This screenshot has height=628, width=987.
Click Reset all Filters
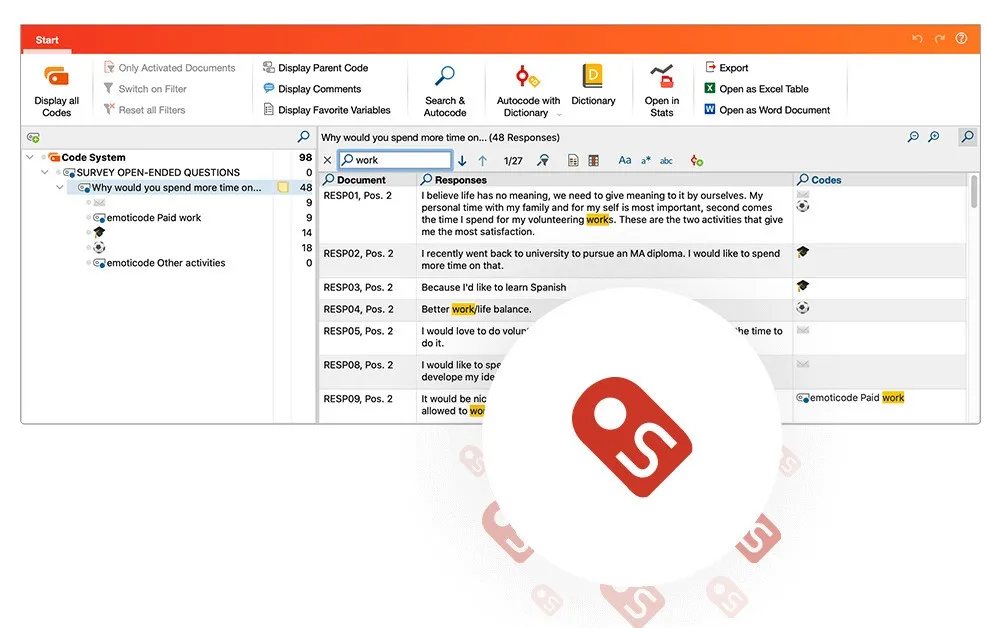coord(144,109)
